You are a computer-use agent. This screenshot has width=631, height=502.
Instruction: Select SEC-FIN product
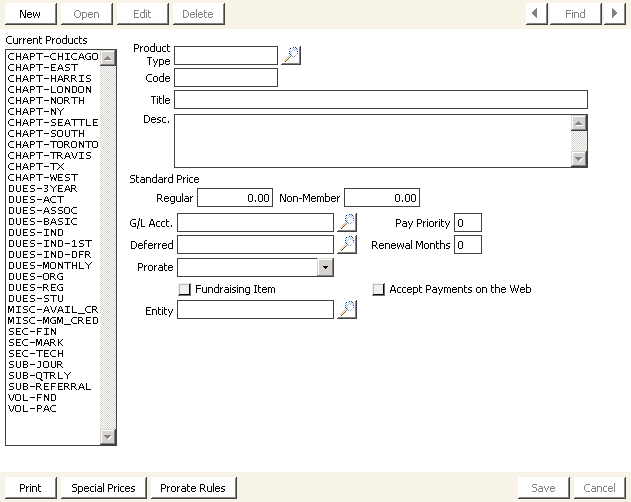pos(53,332)
